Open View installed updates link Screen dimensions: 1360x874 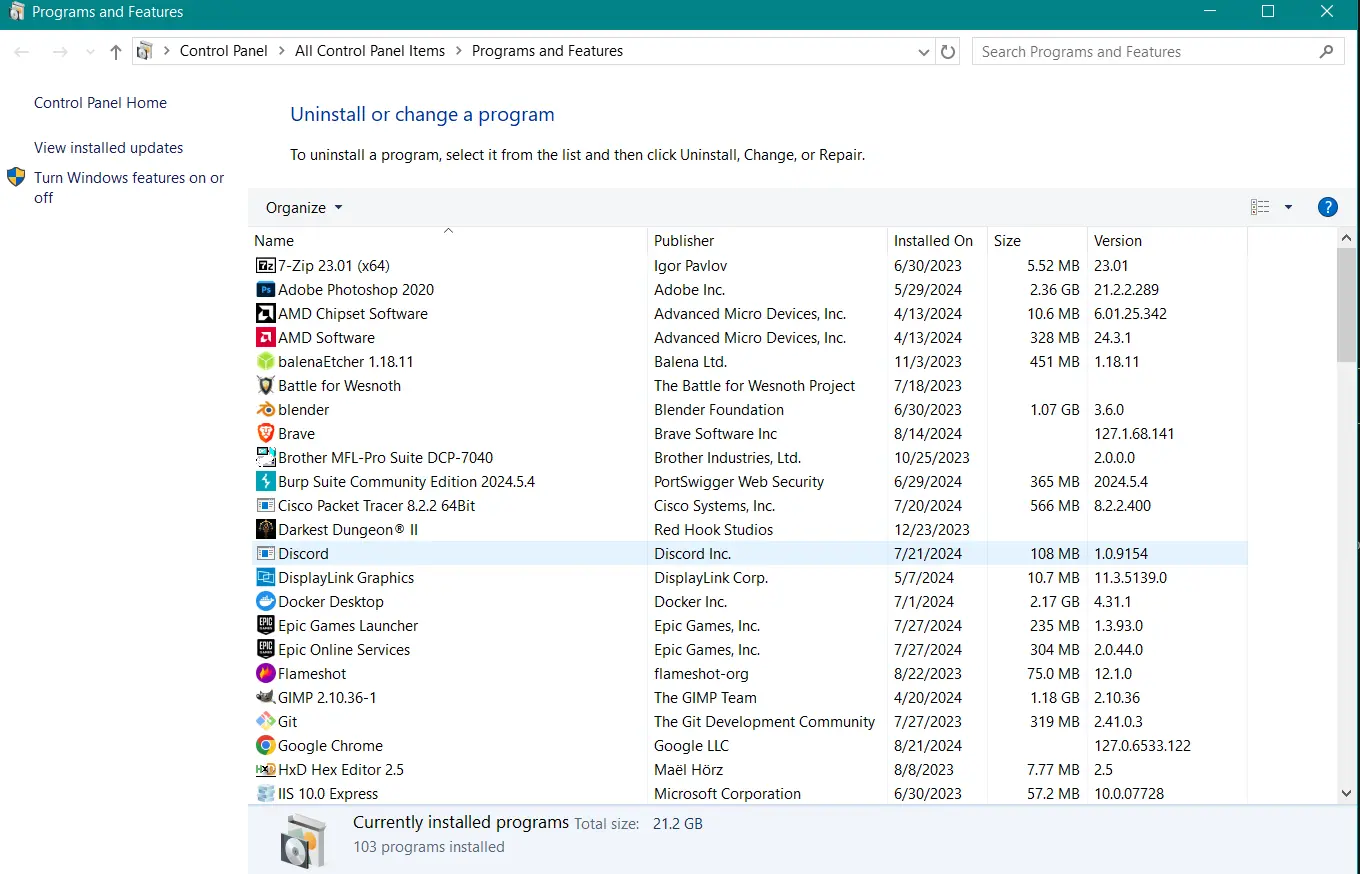108,148
